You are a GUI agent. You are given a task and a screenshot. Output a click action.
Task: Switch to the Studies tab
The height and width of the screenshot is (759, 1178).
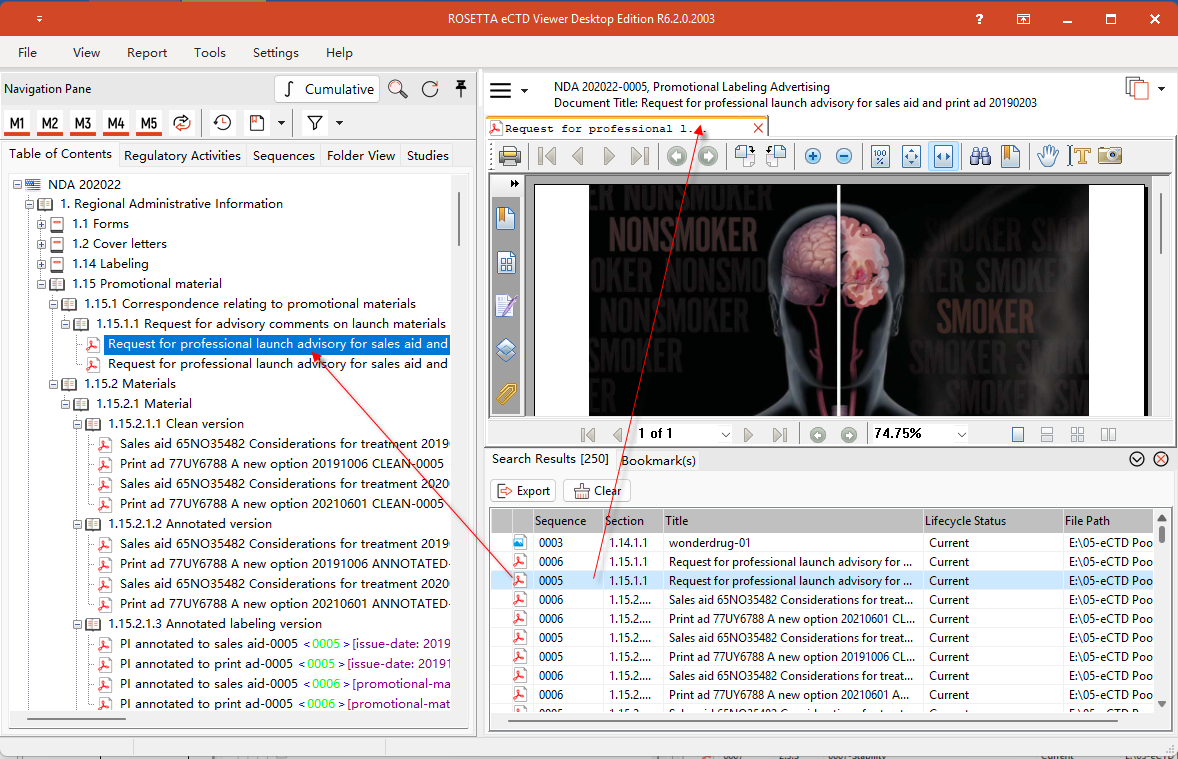(427, 156)
